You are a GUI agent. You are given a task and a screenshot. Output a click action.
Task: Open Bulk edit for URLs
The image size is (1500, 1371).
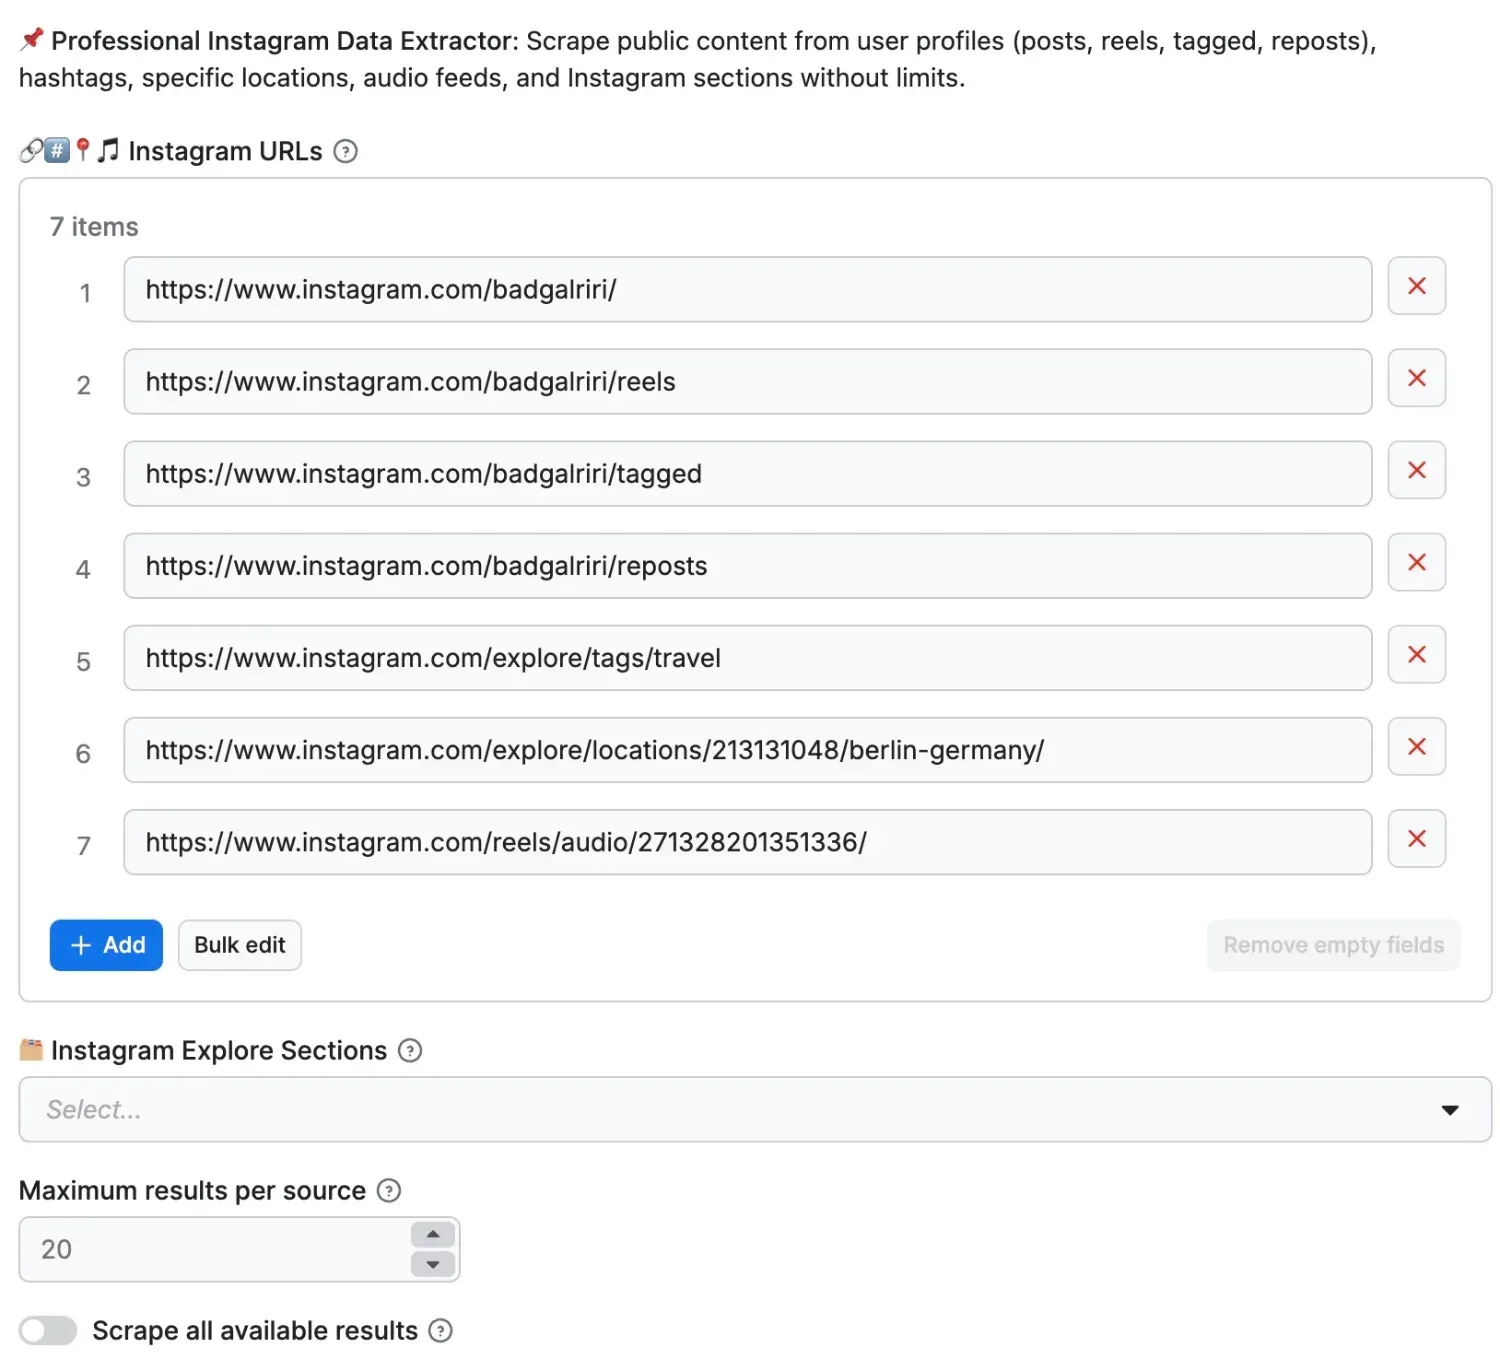[240, 945]
